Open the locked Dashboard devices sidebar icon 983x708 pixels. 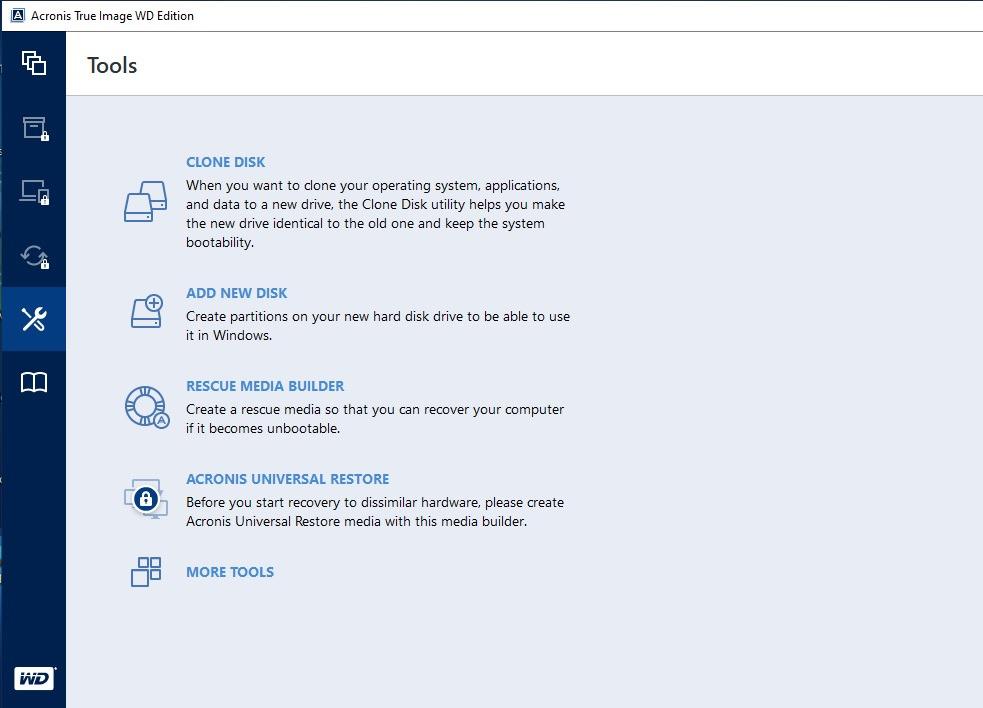point(34,192)
